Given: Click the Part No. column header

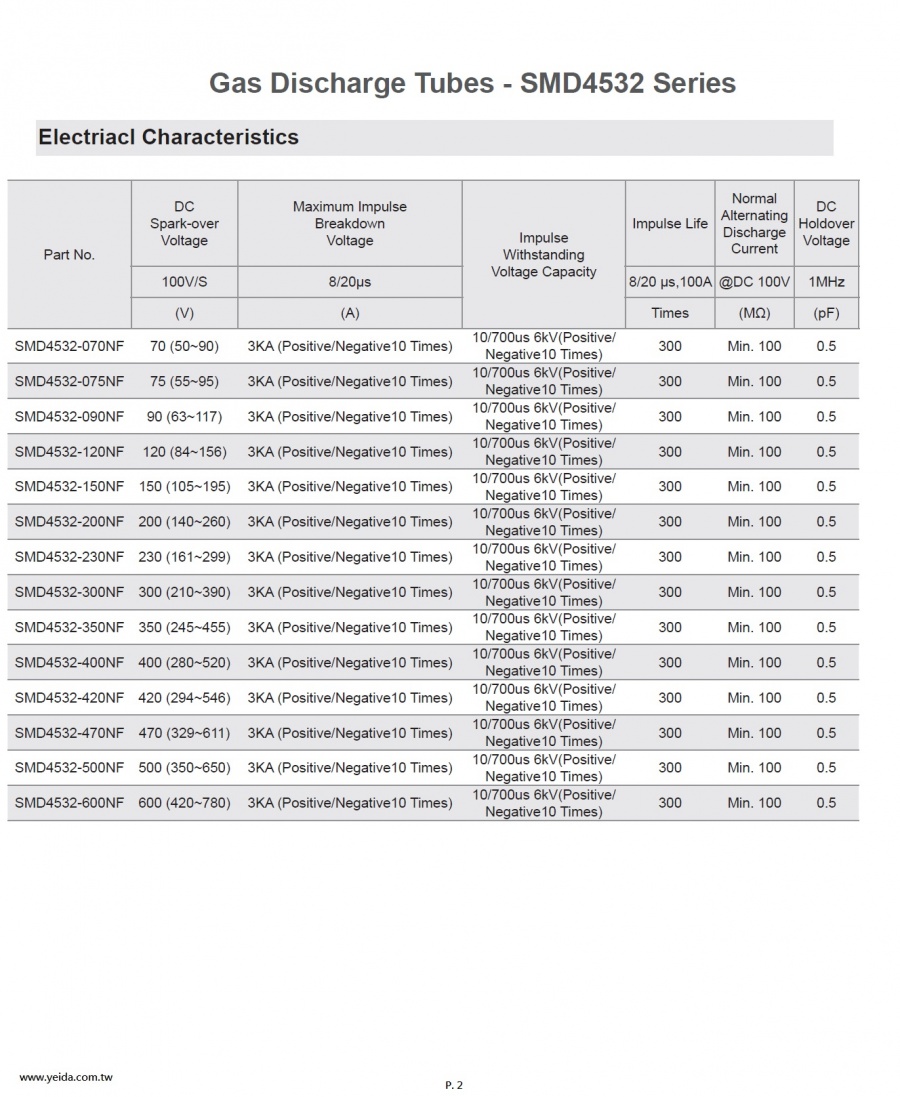Looking at the screenshot, I should click(x=69, y=255).
